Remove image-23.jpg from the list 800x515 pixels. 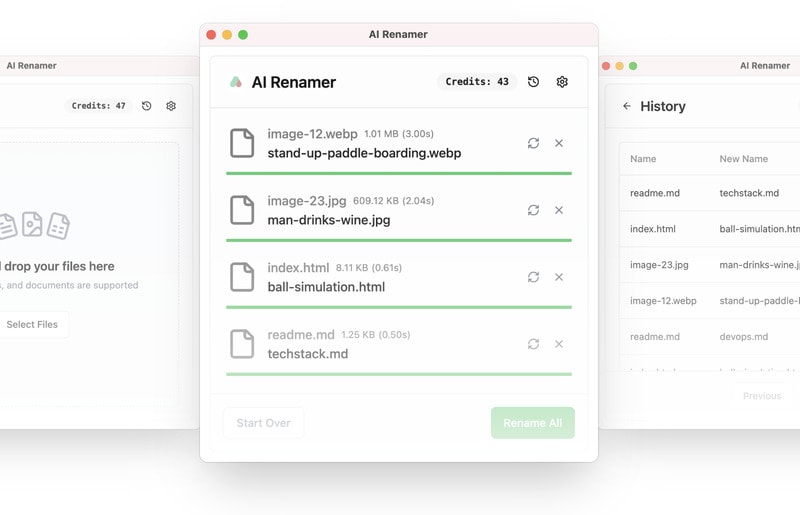tap(559, 210)
